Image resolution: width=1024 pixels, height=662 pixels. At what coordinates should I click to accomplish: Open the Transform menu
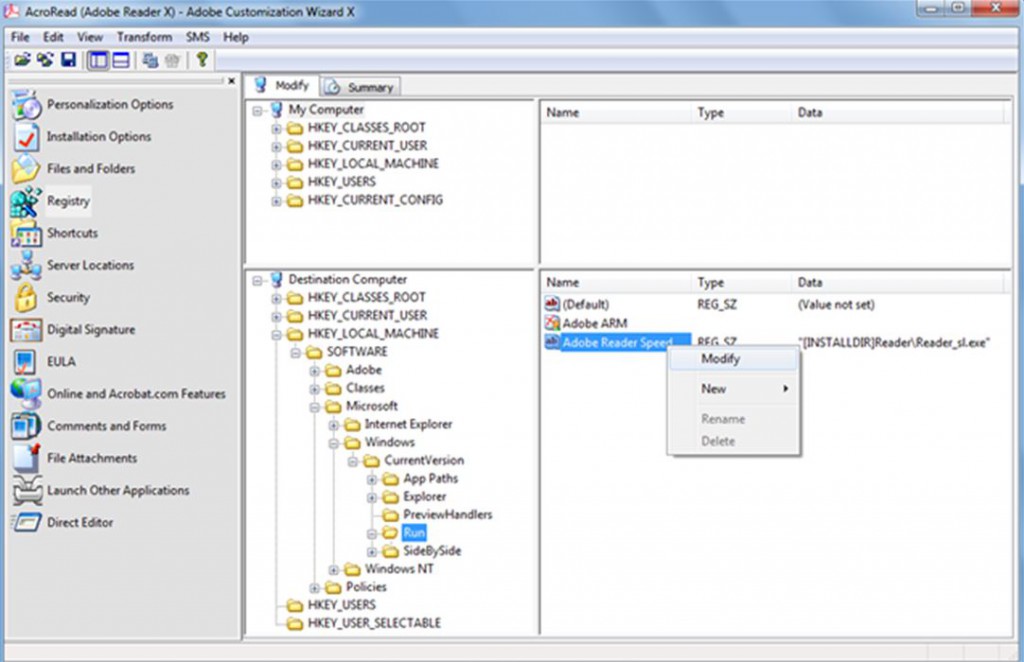[144, 37]
